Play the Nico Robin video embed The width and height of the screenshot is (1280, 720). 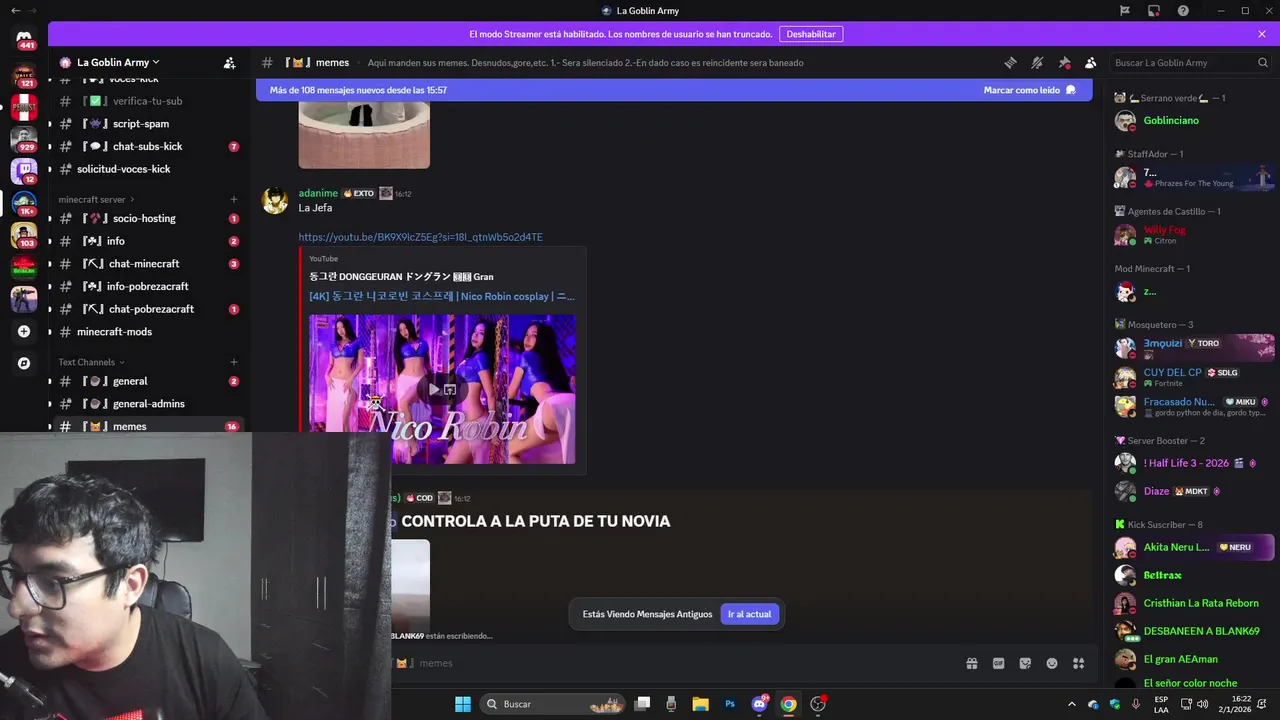point(434,389)
